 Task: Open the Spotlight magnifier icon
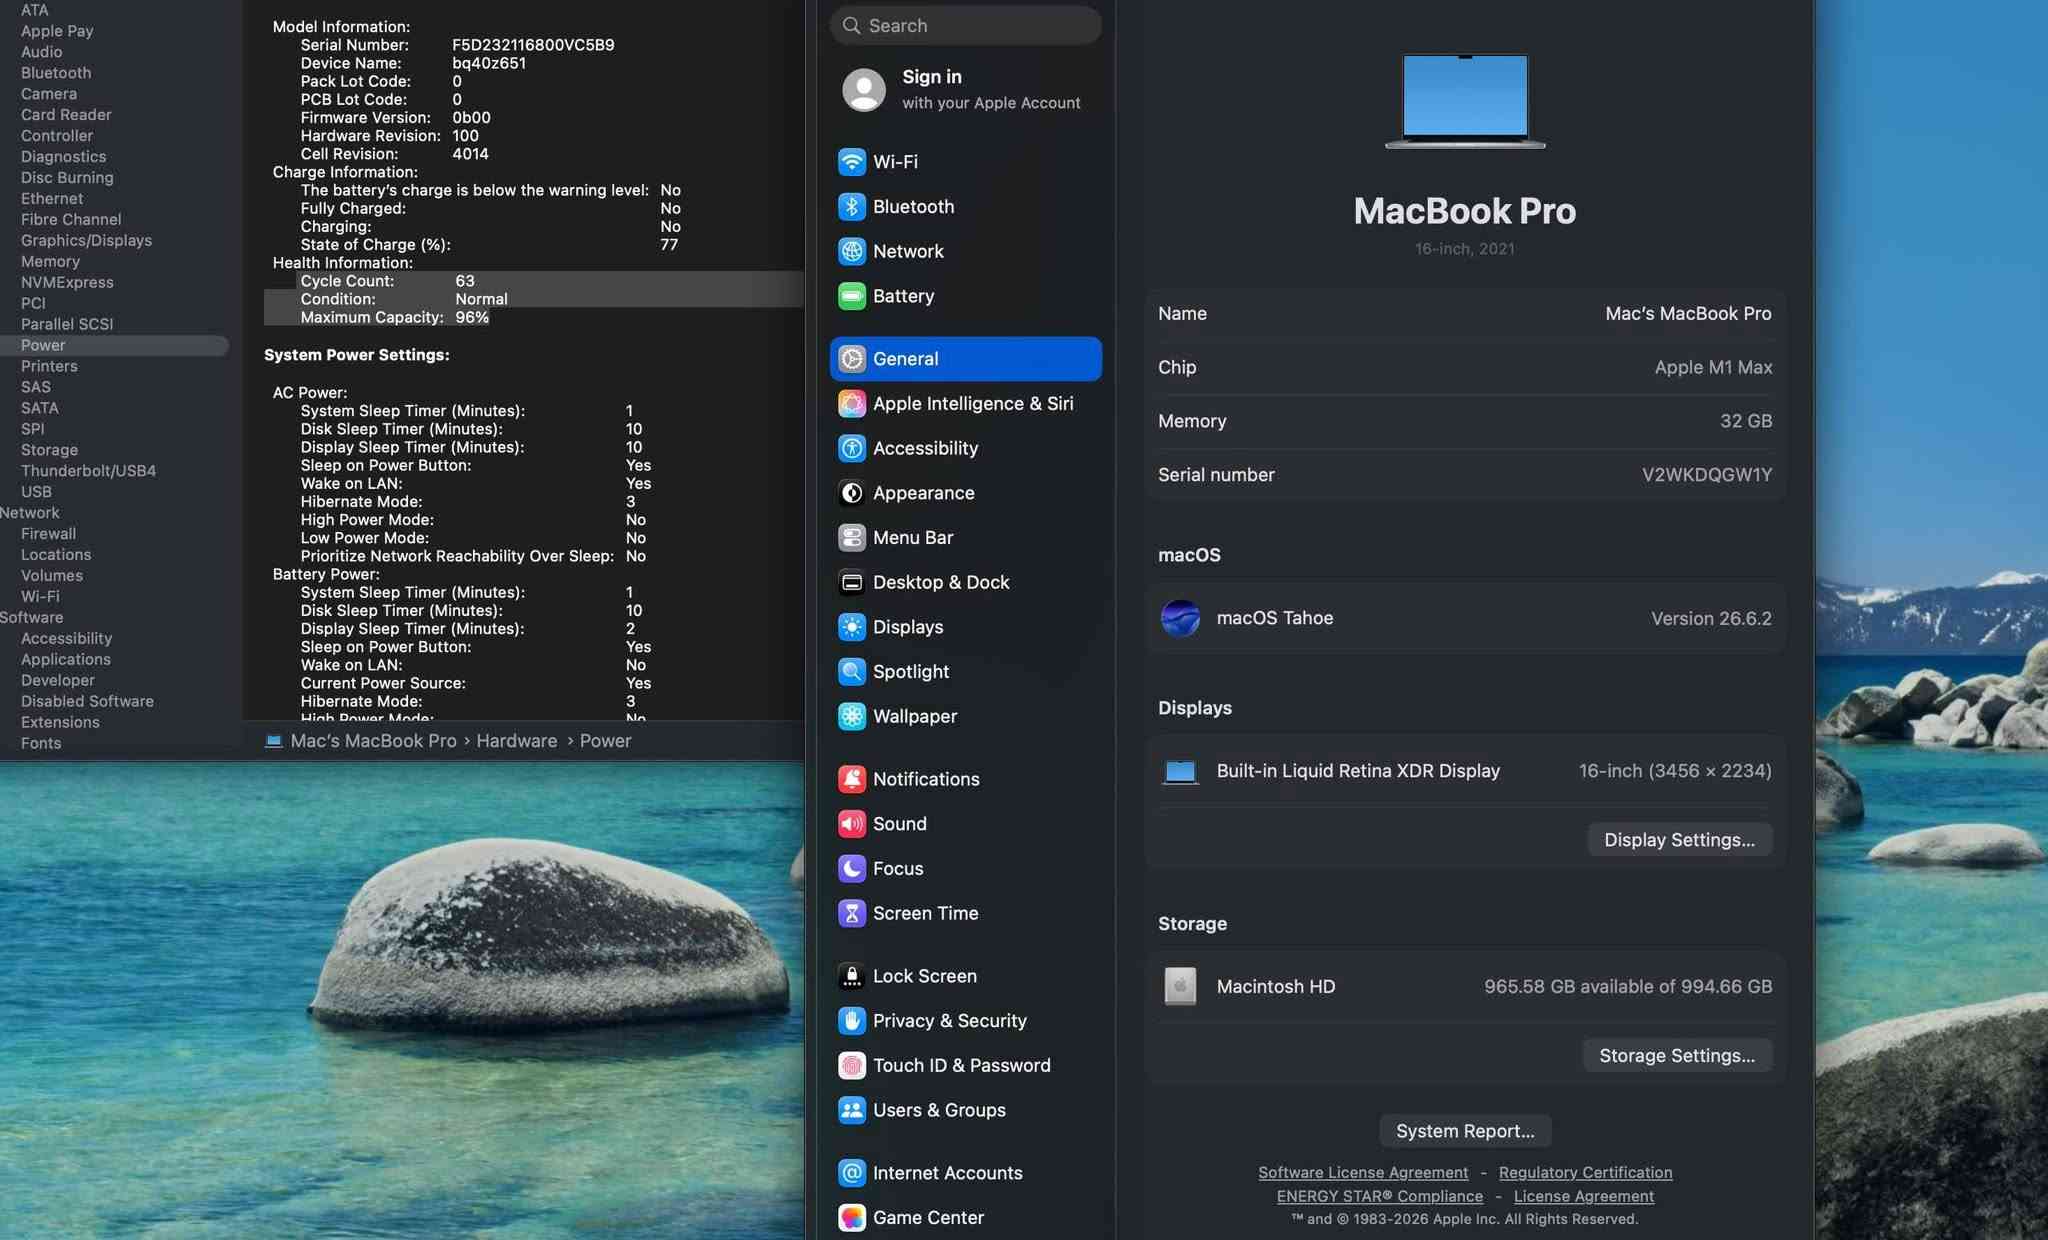(x=851, y=671)
